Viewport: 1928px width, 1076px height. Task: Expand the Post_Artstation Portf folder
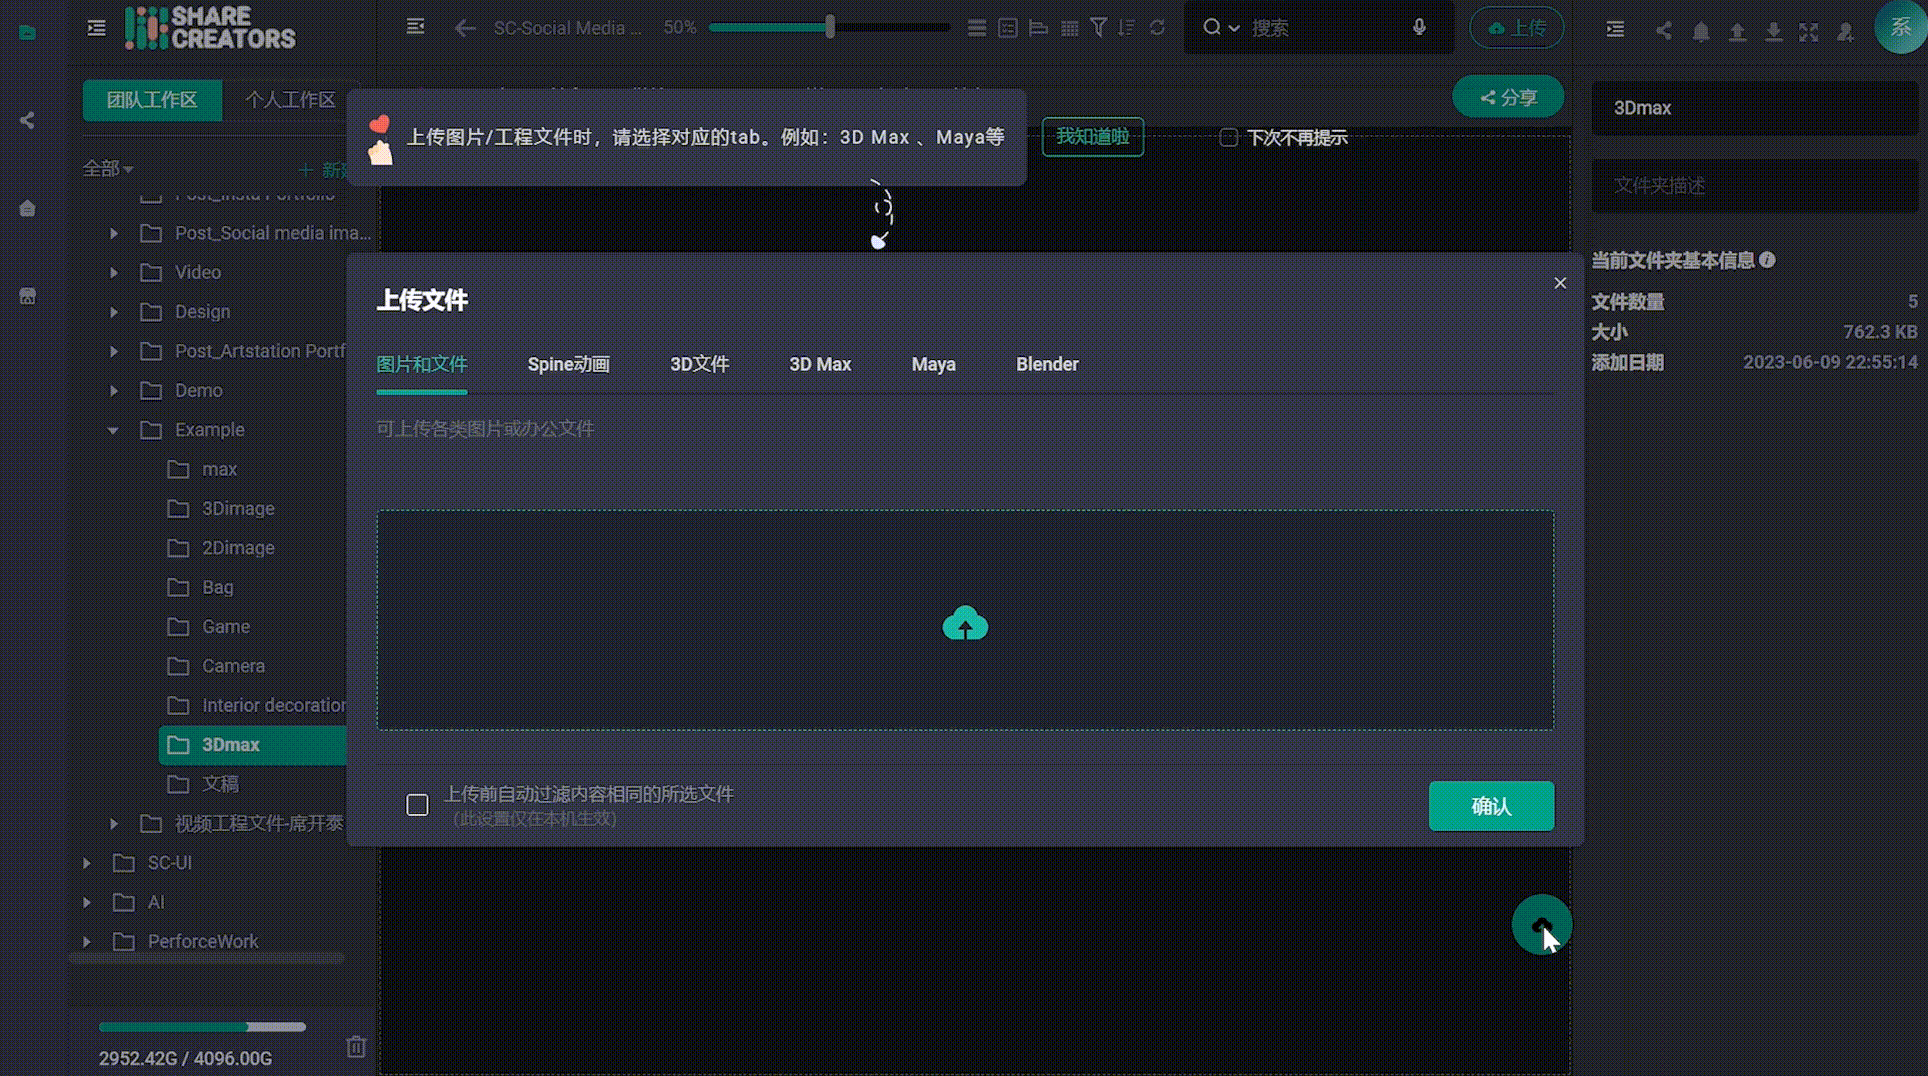[114, 351]
